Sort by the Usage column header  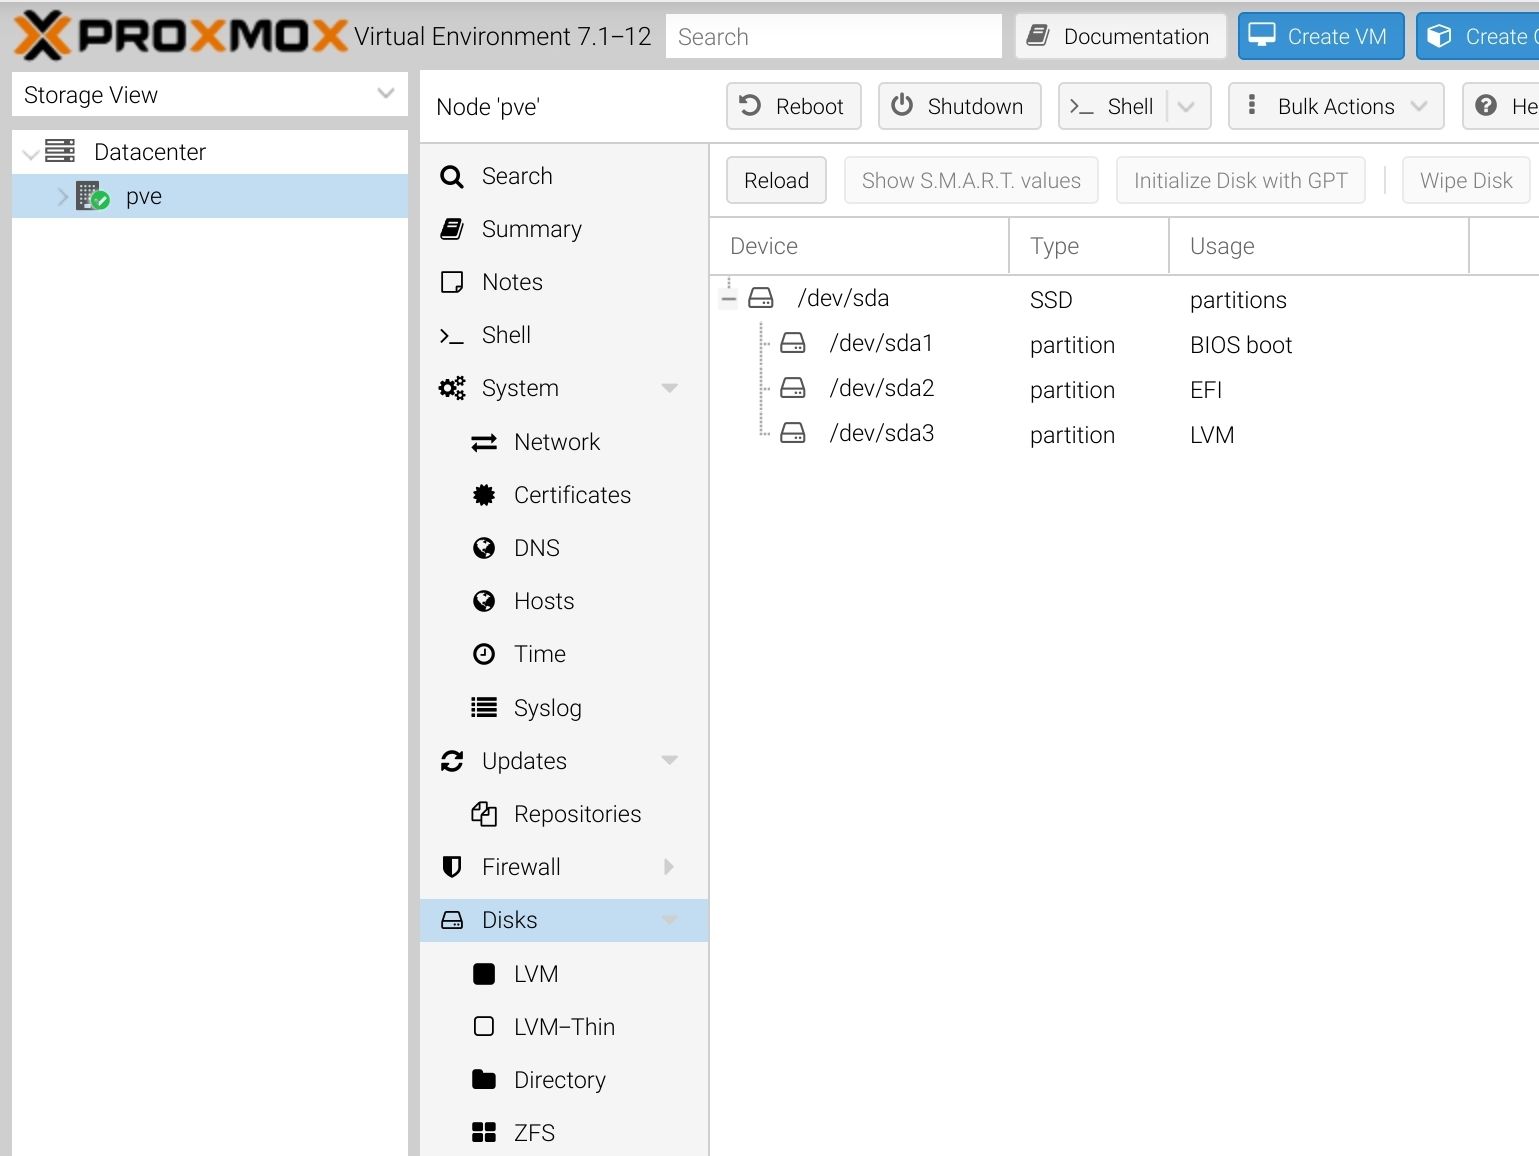(1319, 246)
